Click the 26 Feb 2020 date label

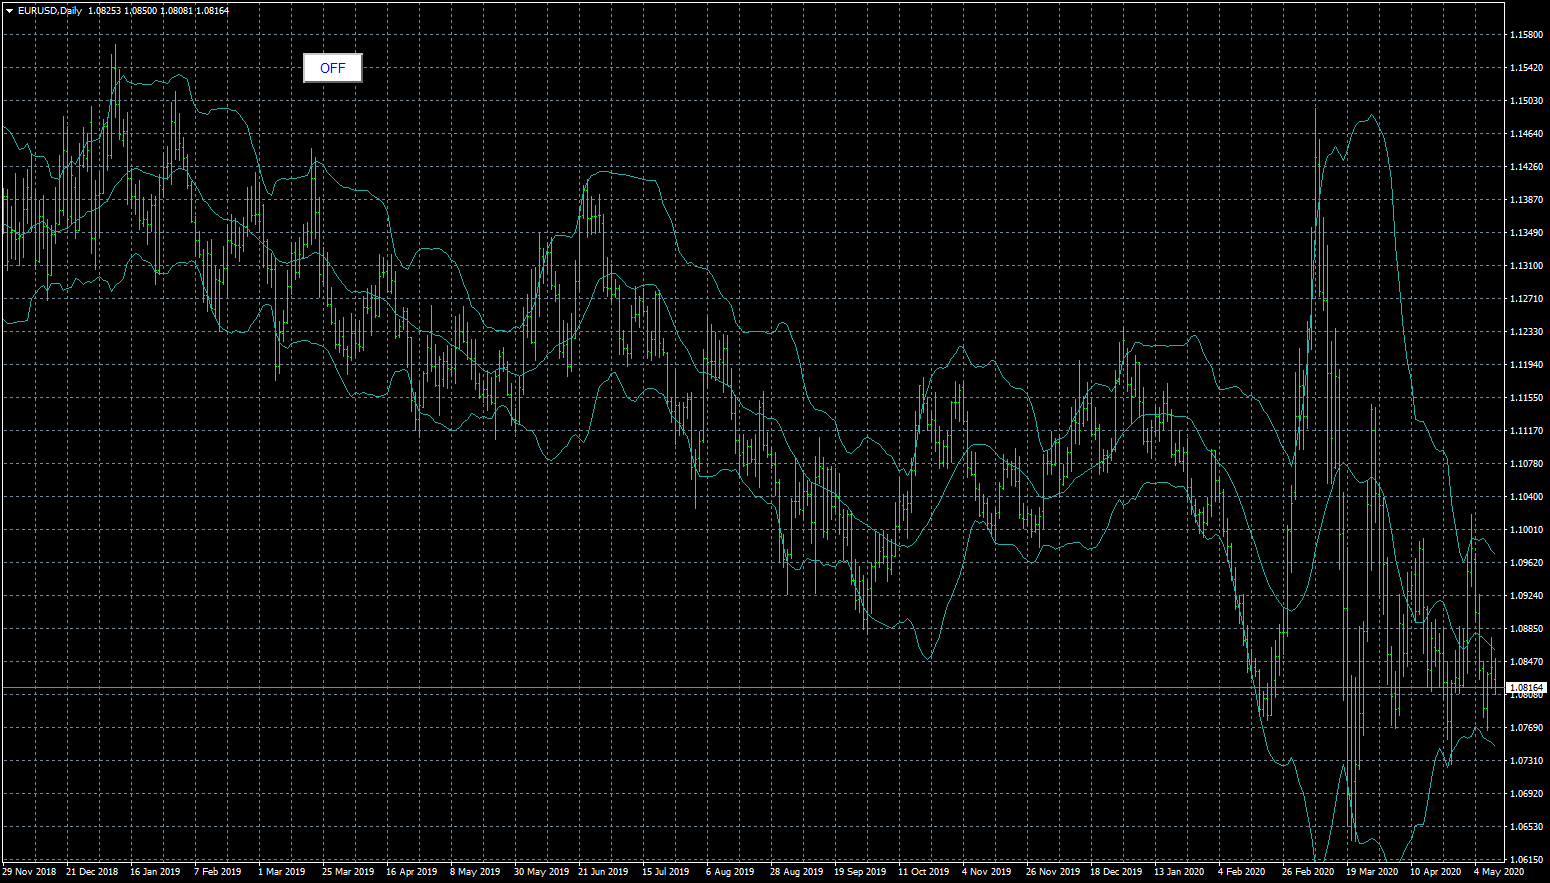click(1308, 872)
